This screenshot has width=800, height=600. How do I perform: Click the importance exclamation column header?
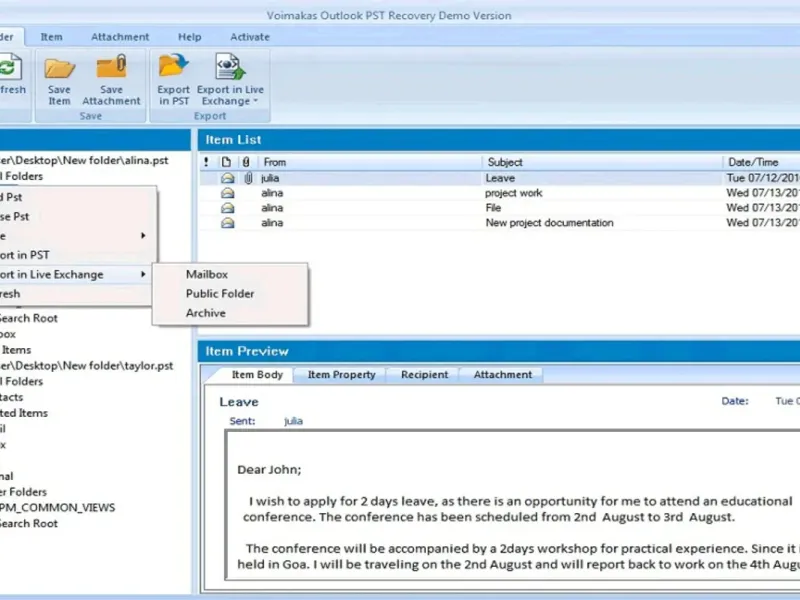206,162
